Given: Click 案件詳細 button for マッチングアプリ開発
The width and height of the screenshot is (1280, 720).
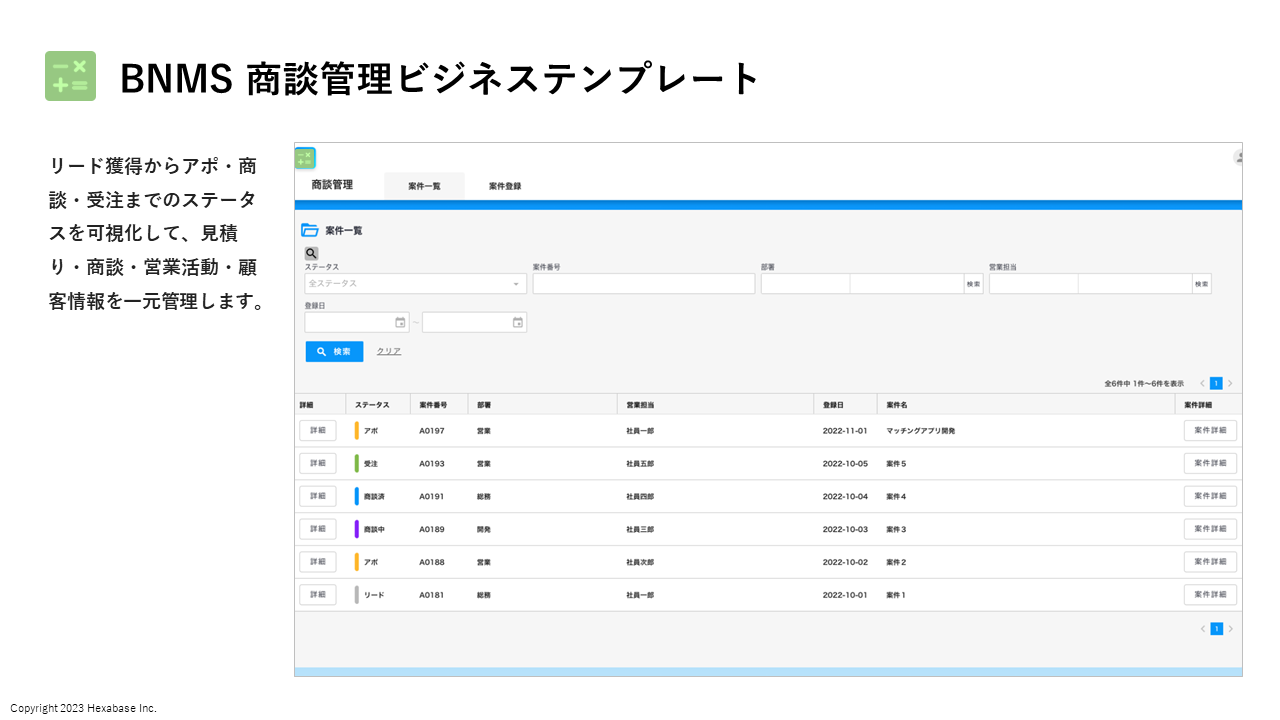Looking at the screenshot, I should coord(1210,431).
